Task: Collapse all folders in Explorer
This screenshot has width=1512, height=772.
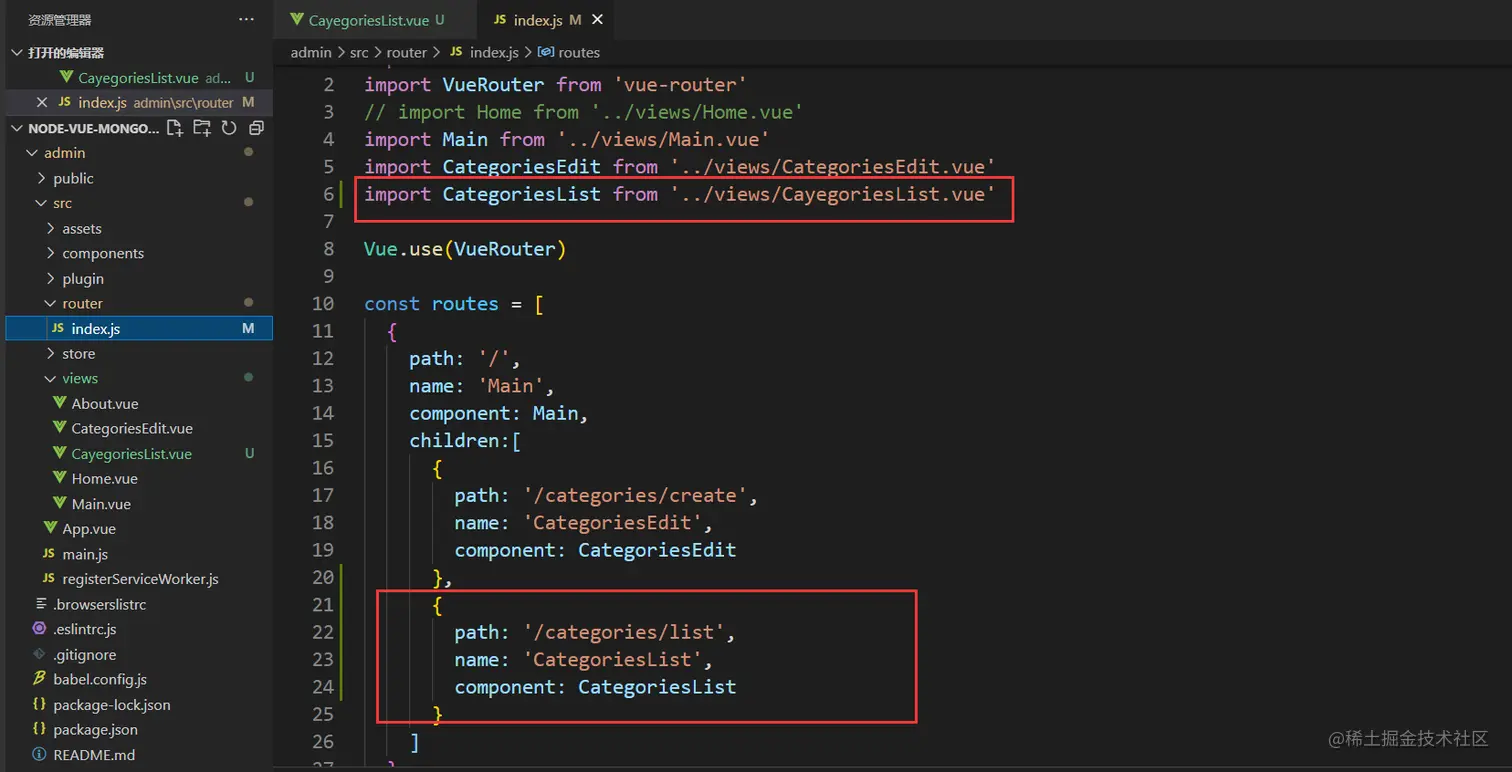Action: click(x=256, y=128)
